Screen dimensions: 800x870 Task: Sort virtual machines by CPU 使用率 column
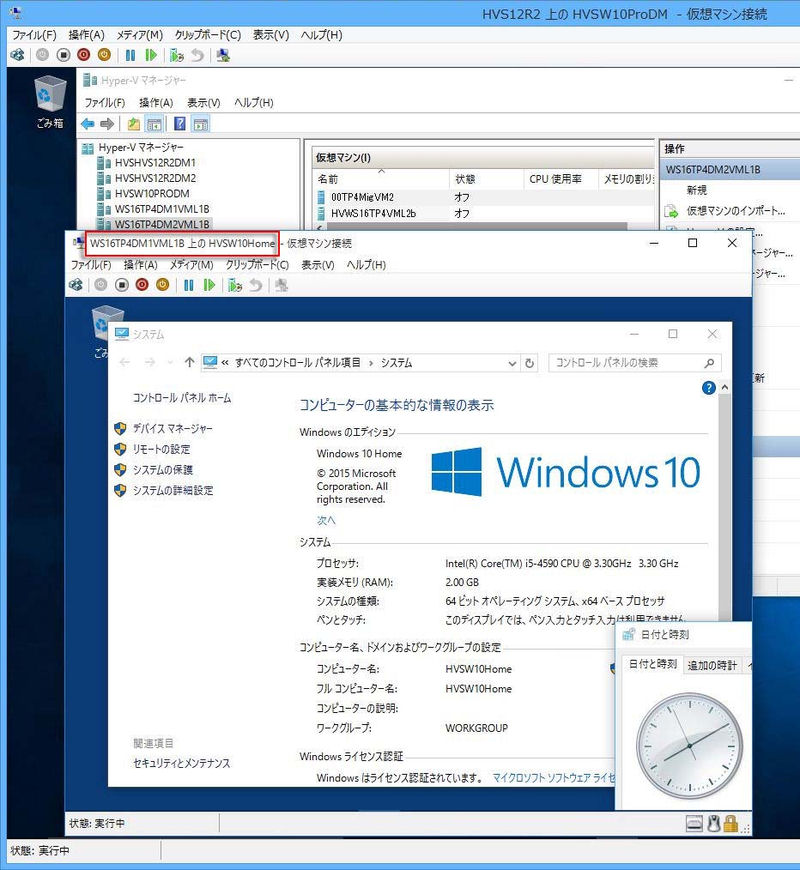(561, 179)
